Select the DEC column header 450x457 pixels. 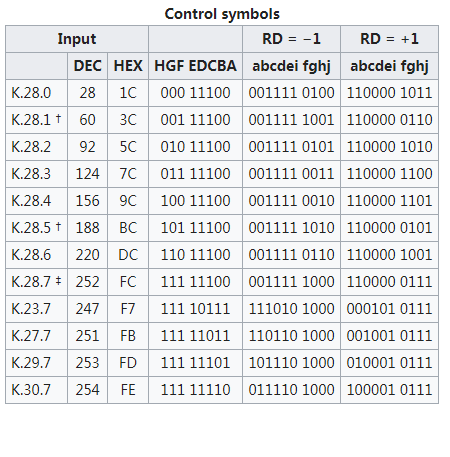click(x=87, y=66)
